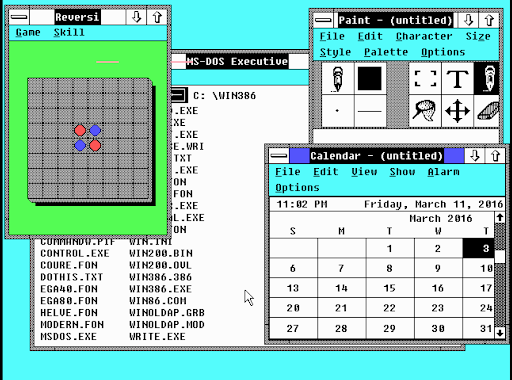The width and height of the screenshot is (512, 380).
Task: Click the white Calendar scrollbar thumb
Action: click(x=499, y=257)
